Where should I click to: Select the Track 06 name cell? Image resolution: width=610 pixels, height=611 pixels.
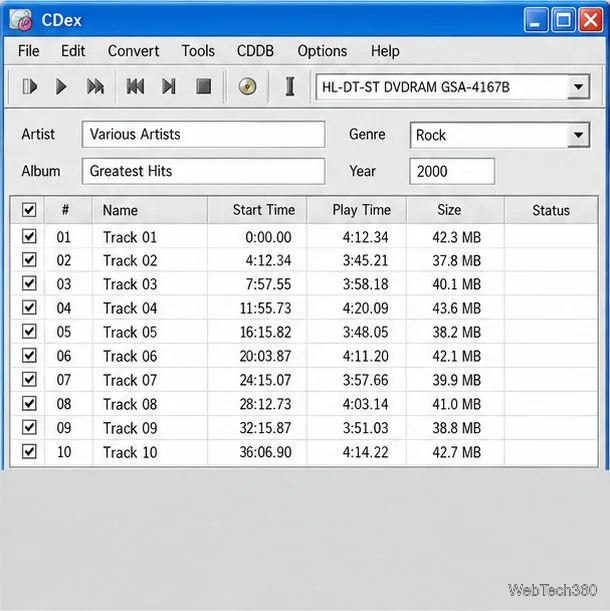[150, 356]
